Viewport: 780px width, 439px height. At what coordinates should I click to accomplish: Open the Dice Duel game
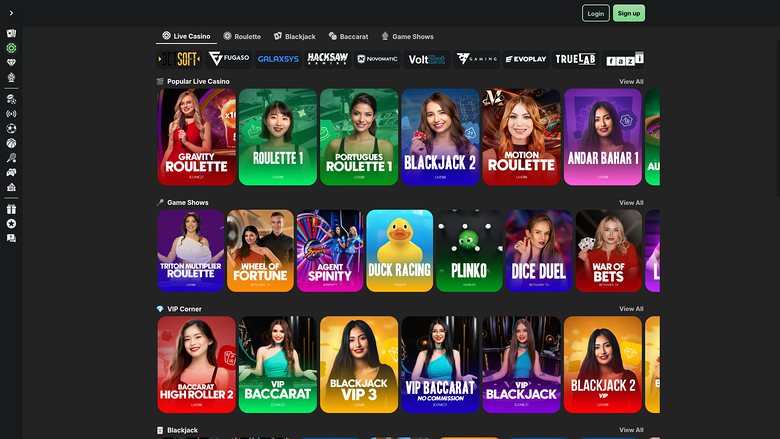[539, 251]
